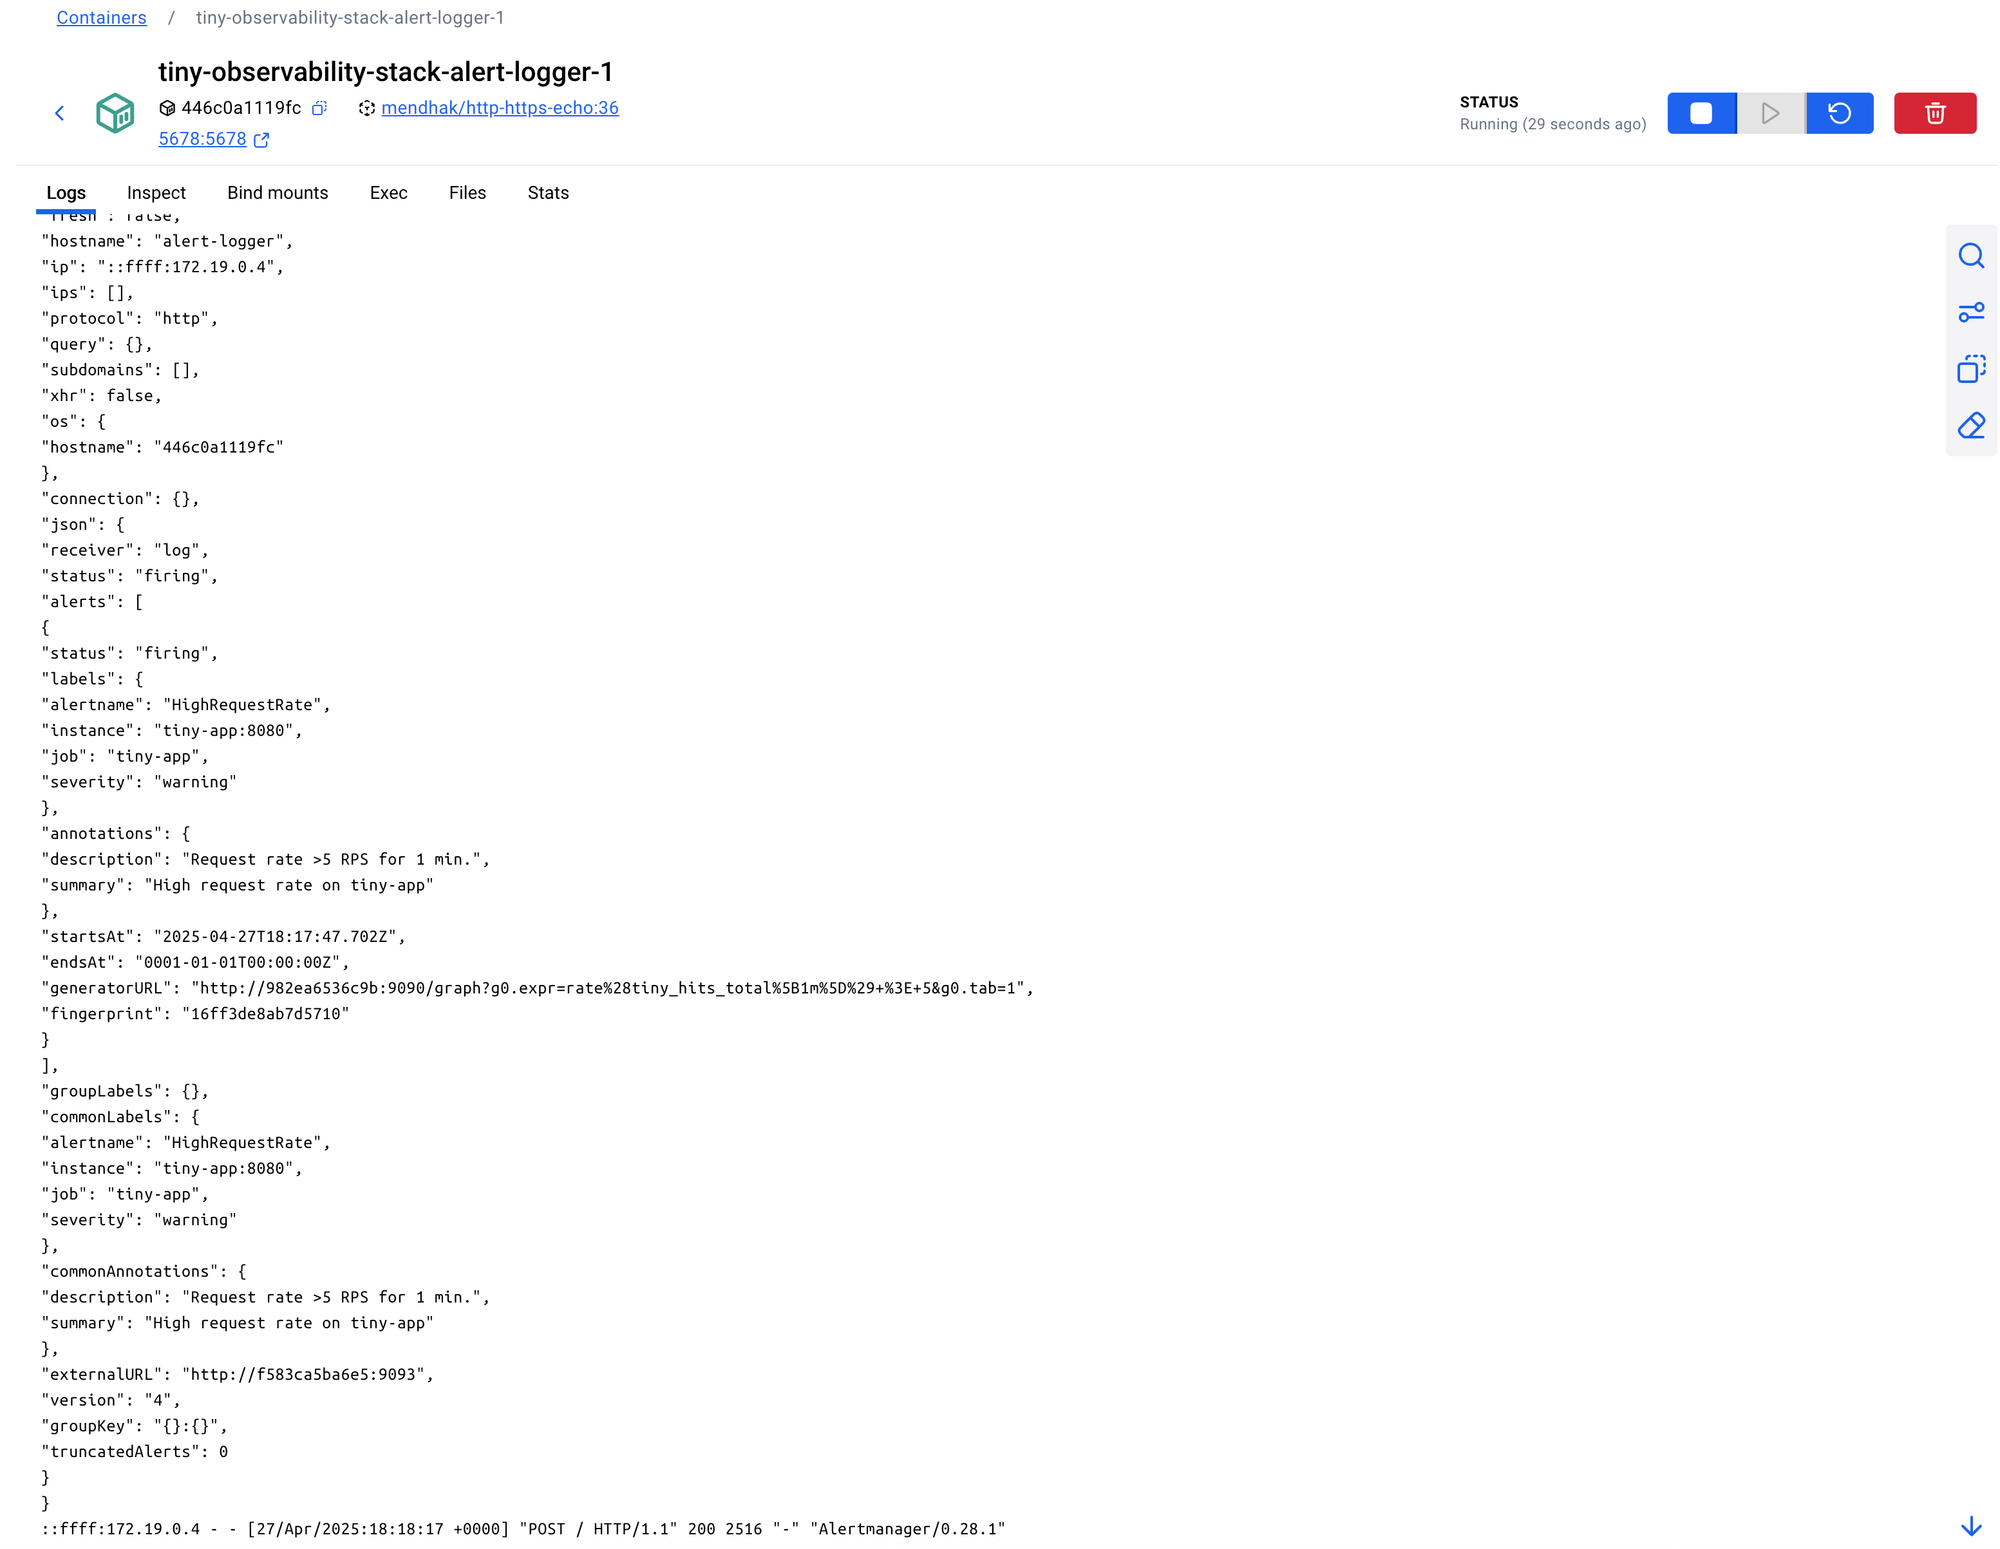The width and height of the screenshot is (2000, 1549).
Task: Click the start container play button
Action: pos(1770,113)
